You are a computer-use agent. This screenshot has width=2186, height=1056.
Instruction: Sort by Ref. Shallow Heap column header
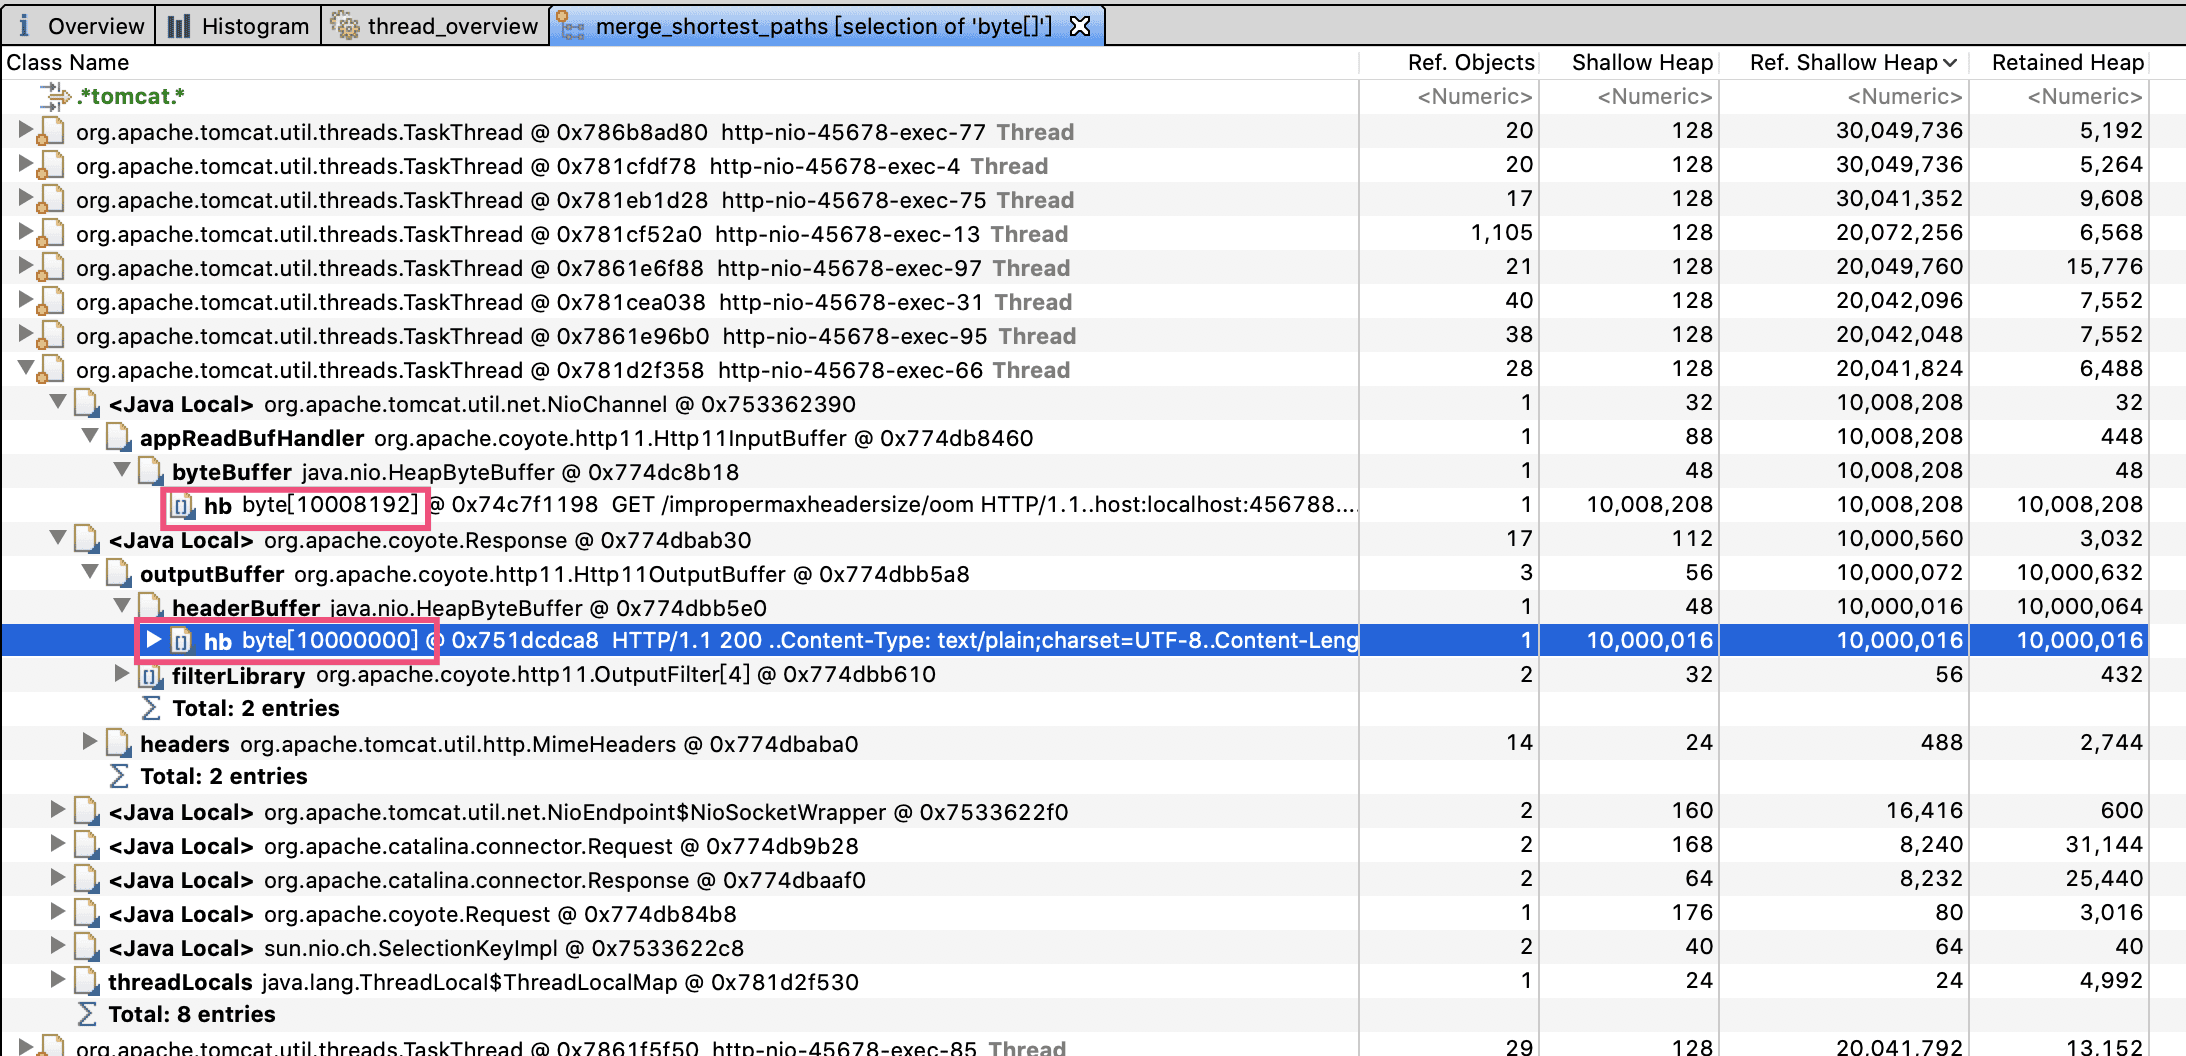pos(1843,62)
